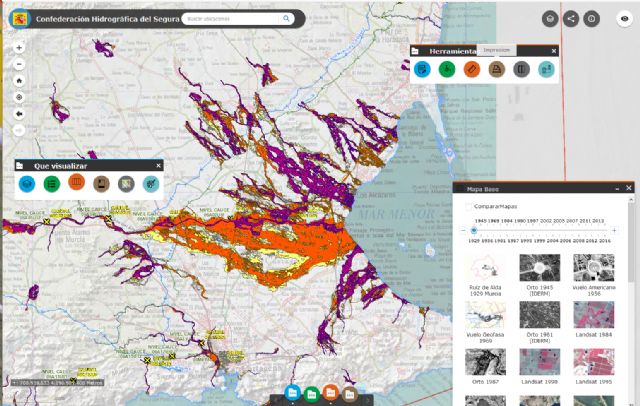Collapse the Mapa Base panel
640x406 pixels.
616,187
